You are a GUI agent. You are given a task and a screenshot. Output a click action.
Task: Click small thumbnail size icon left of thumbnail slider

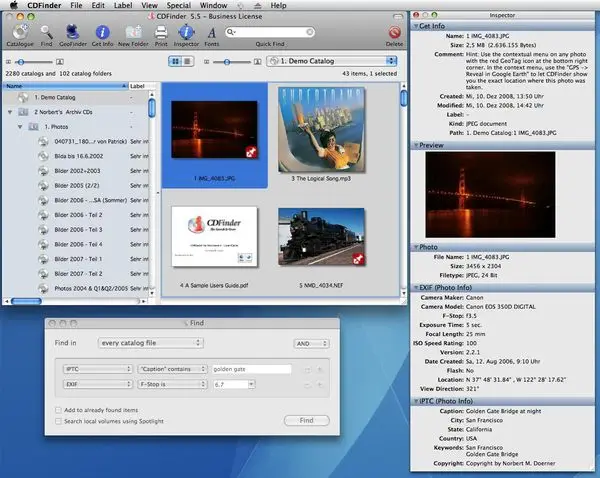[x=207, y=62]
